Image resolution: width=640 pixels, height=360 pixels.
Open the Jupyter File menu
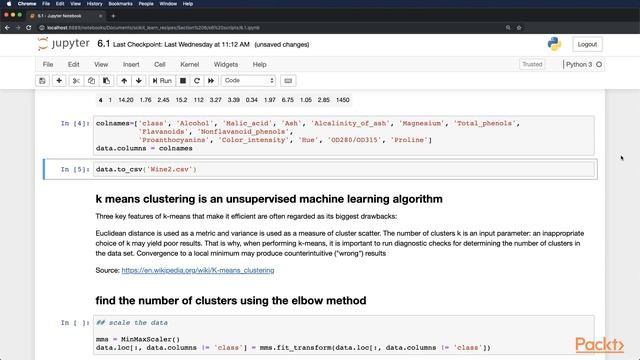tap(48, 64)
